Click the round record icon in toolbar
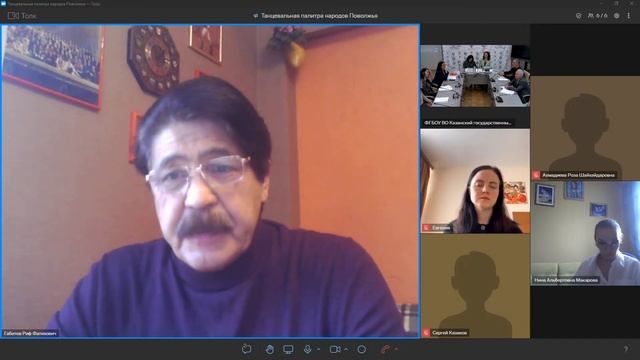 (x=362, y=349)
